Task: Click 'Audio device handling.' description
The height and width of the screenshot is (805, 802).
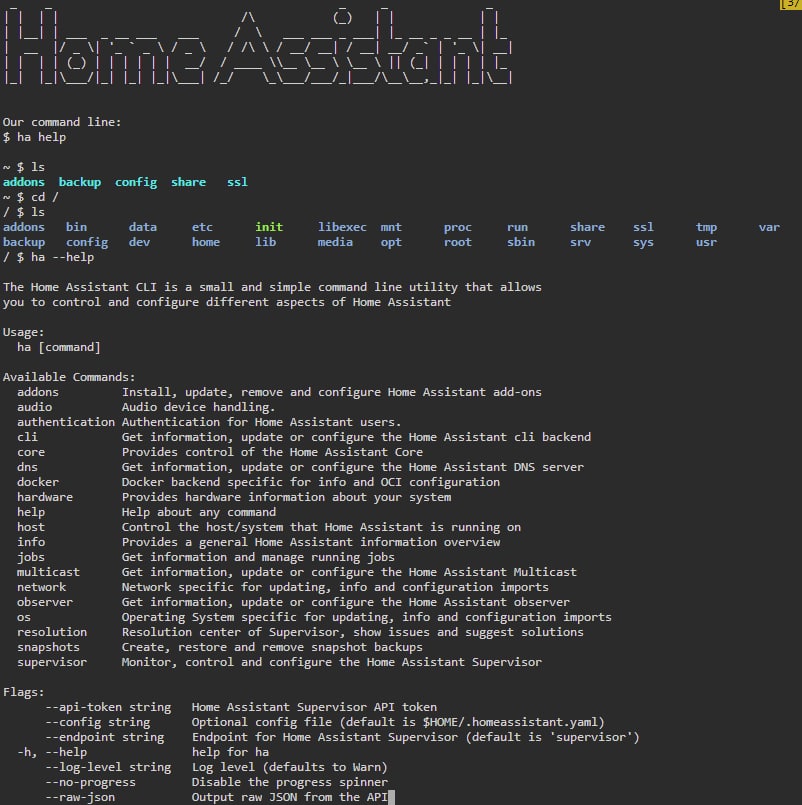Action: click(198, 407)
